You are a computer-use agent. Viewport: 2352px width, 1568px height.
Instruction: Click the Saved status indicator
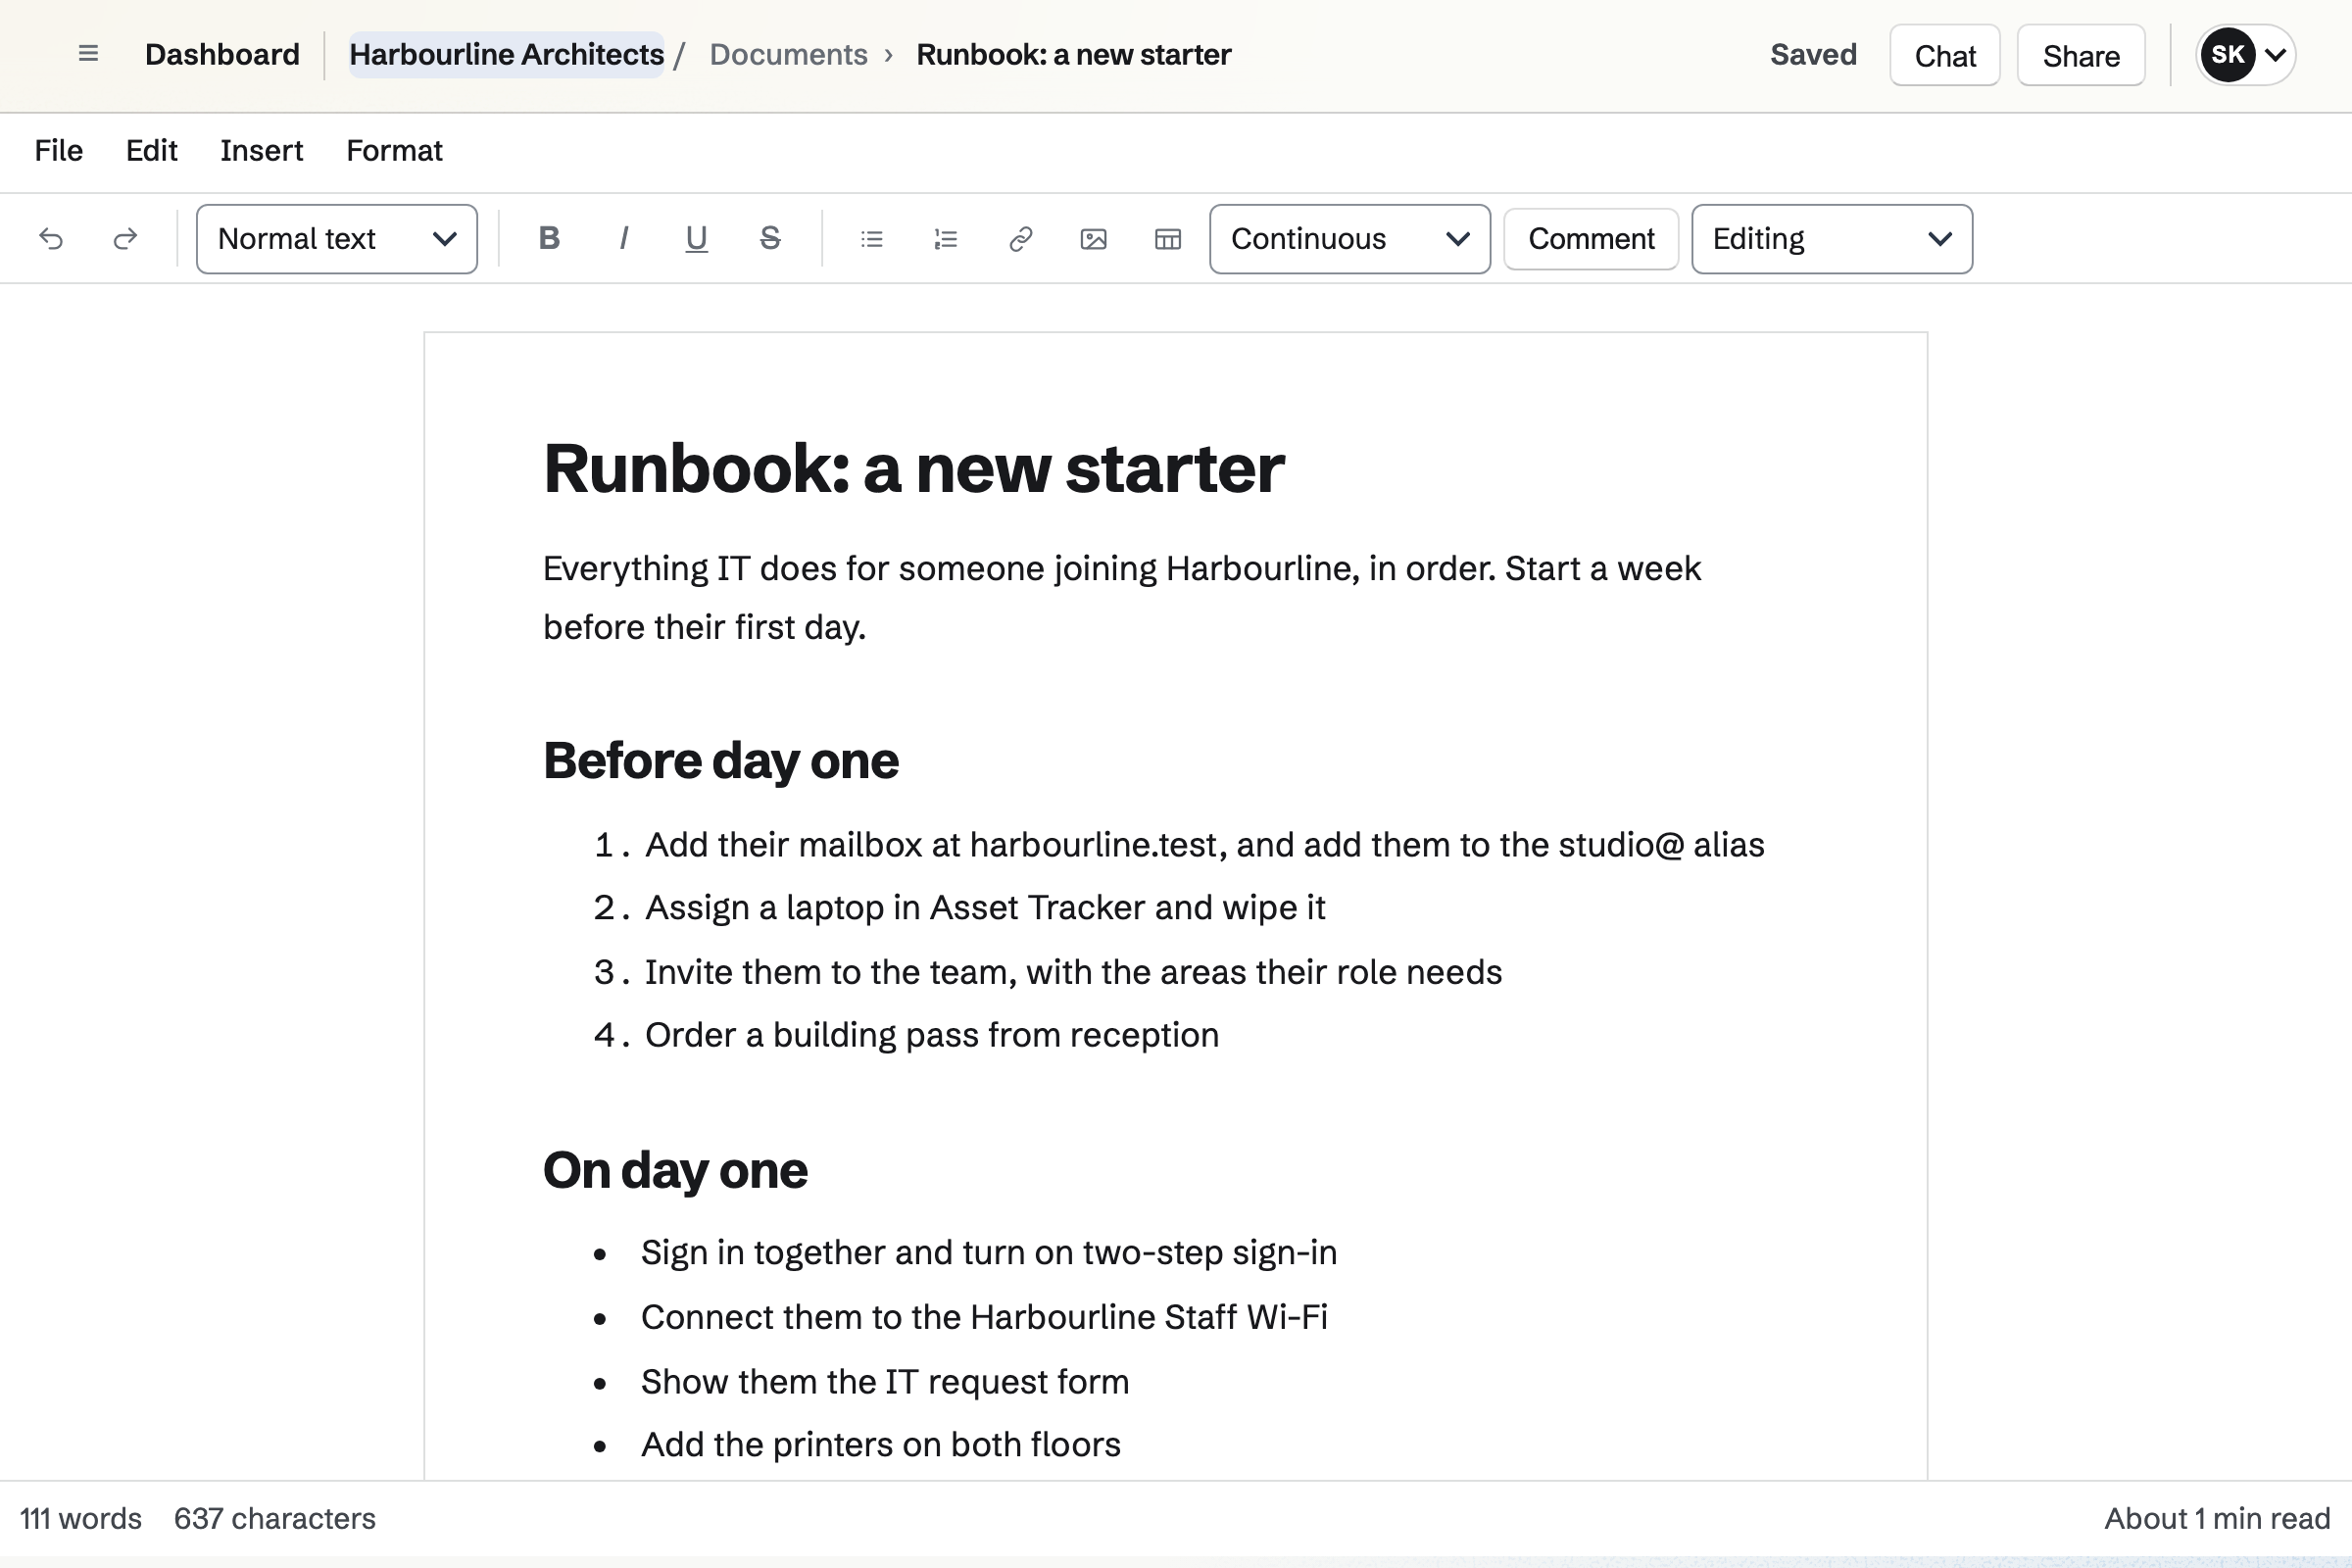pos(1813,54)
